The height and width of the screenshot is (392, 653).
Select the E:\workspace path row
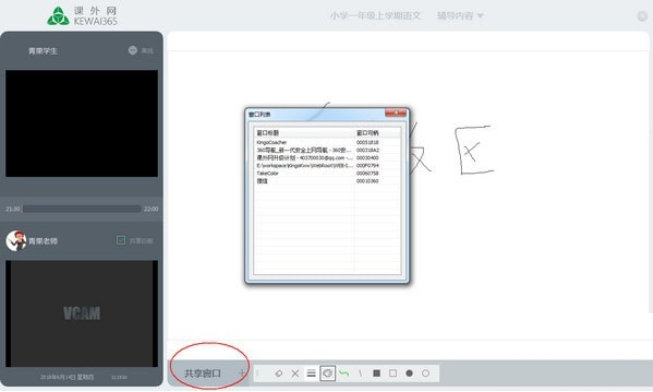327,165
